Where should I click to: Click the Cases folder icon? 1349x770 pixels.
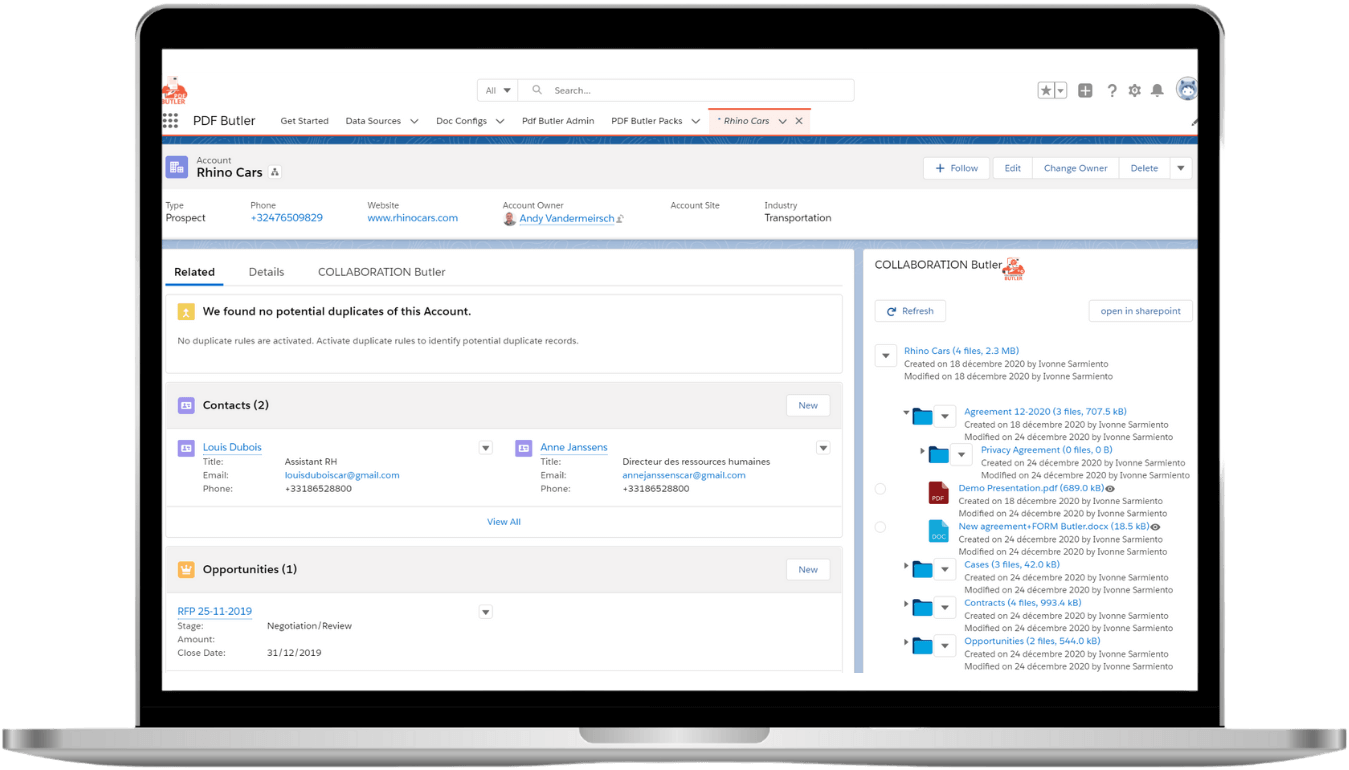pyautogui.click(x=922, y=569)
